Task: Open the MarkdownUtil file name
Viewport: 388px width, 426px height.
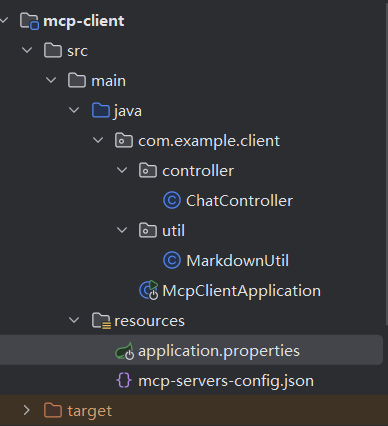Action: tap(238, 261)
